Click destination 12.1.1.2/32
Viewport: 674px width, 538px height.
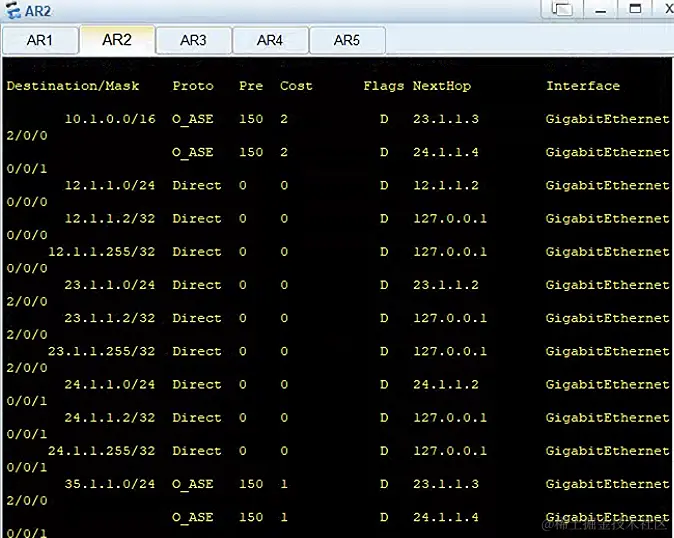point(110,219)
